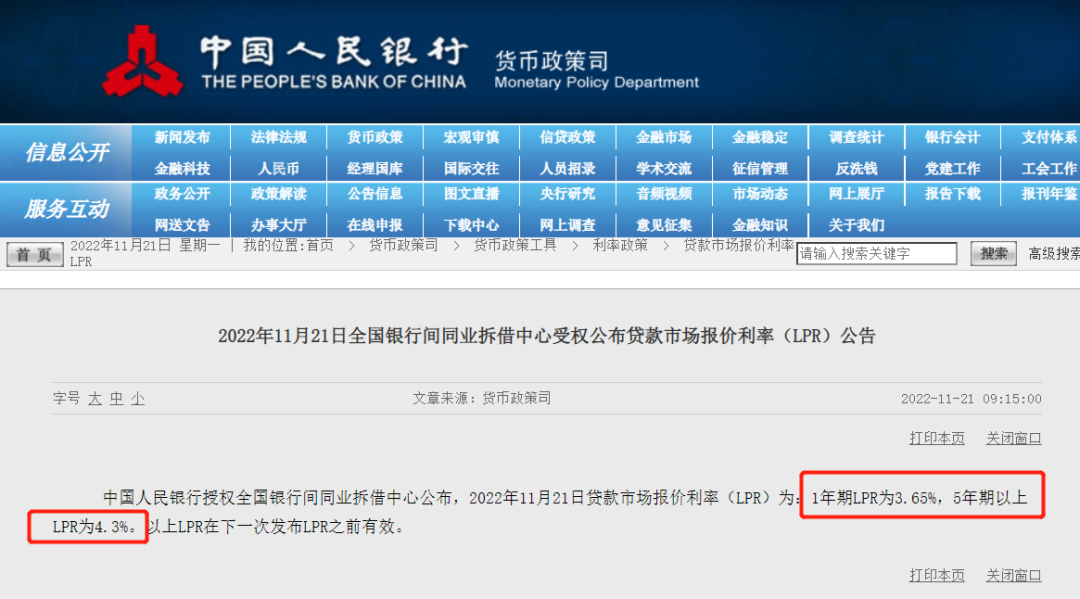1080x599 pixels.
Task: Go to 信贷政策 section
Action: tap(568, 138)
